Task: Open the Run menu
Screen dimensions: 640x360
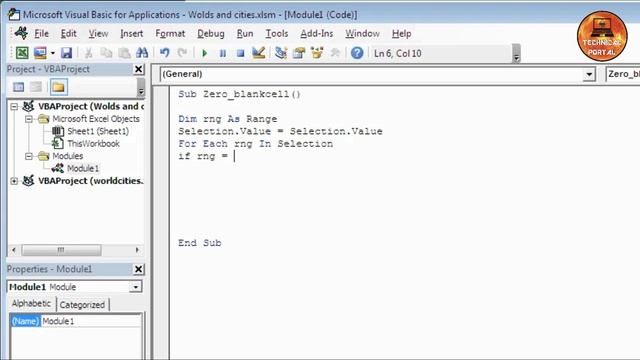Action: [245, 33]
